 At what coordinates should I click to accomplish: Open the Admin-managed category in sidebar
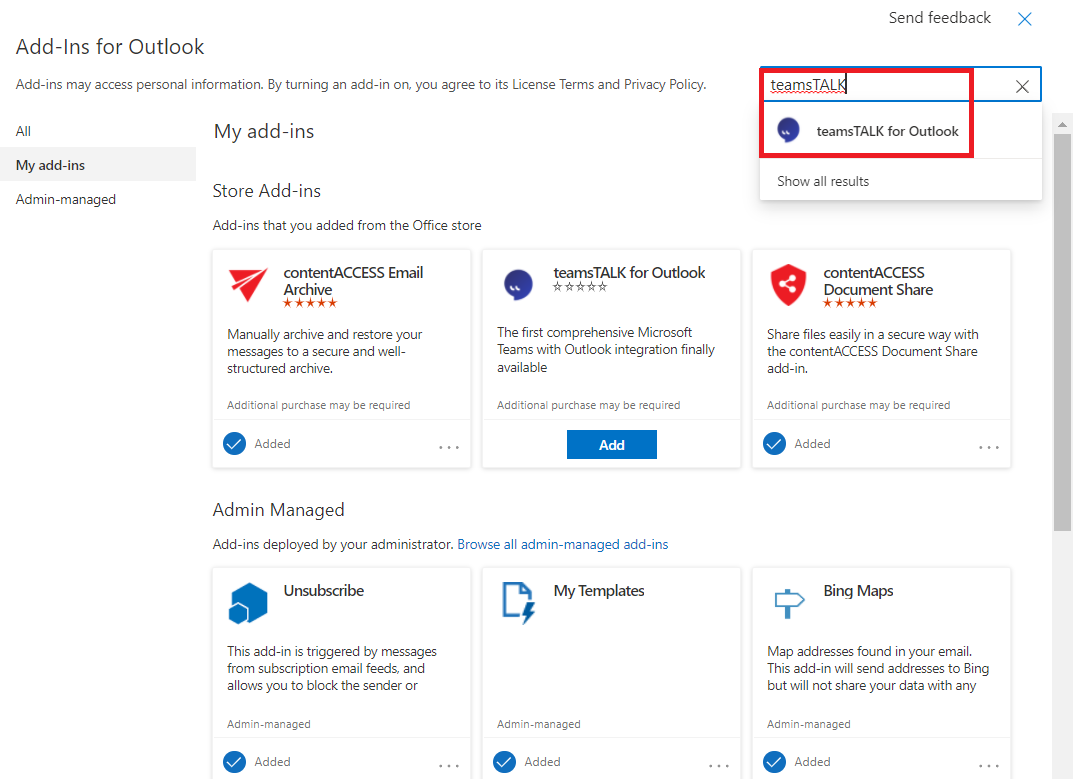pyautogui.click(x=66, y=199)
